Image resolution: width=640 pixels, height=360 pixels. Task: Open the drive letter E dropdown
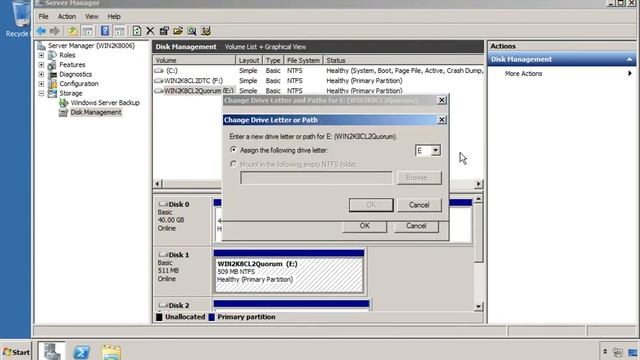pyautogui.click(x=436, y=151)
